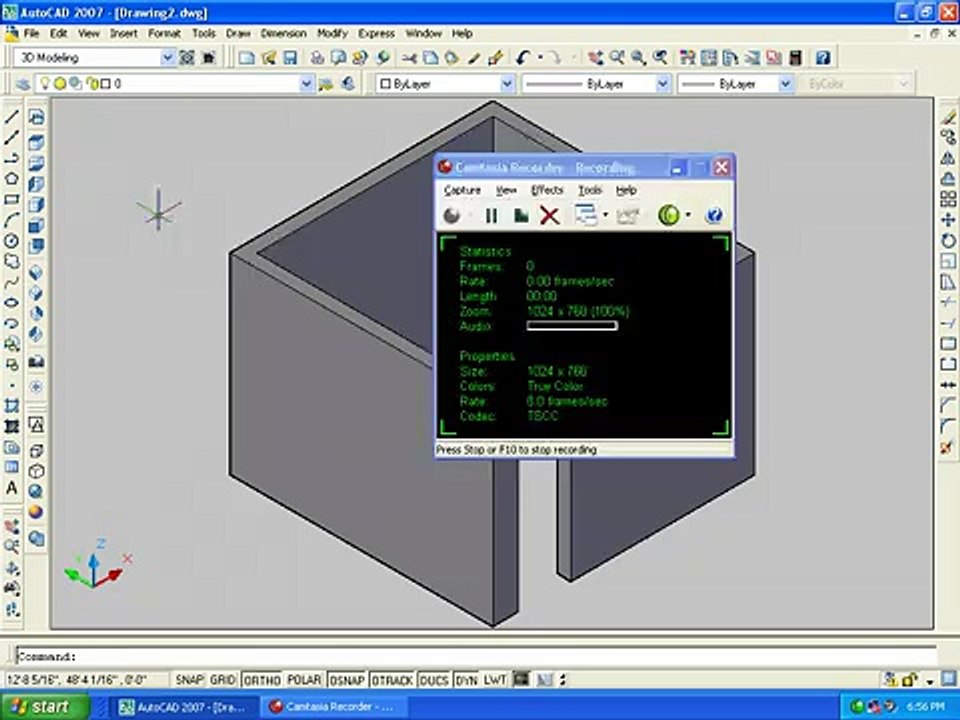This screenshot has height=720, width=960.
Task: Delete recording with red X in Camtasia
Action: click(549, 216)
